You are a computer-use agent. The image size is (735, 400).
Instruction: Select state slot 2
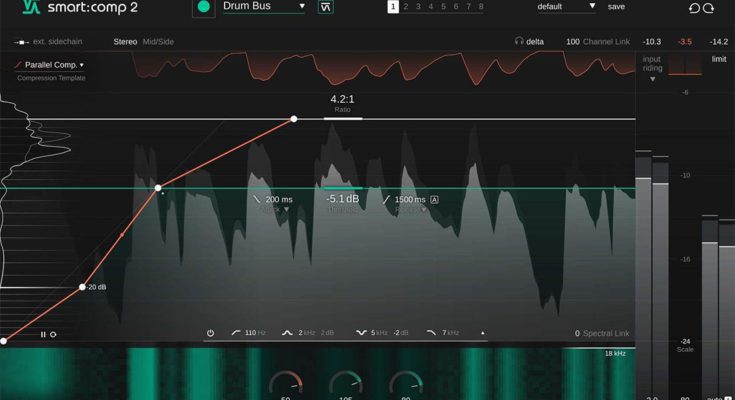click(x=407, y=7)
